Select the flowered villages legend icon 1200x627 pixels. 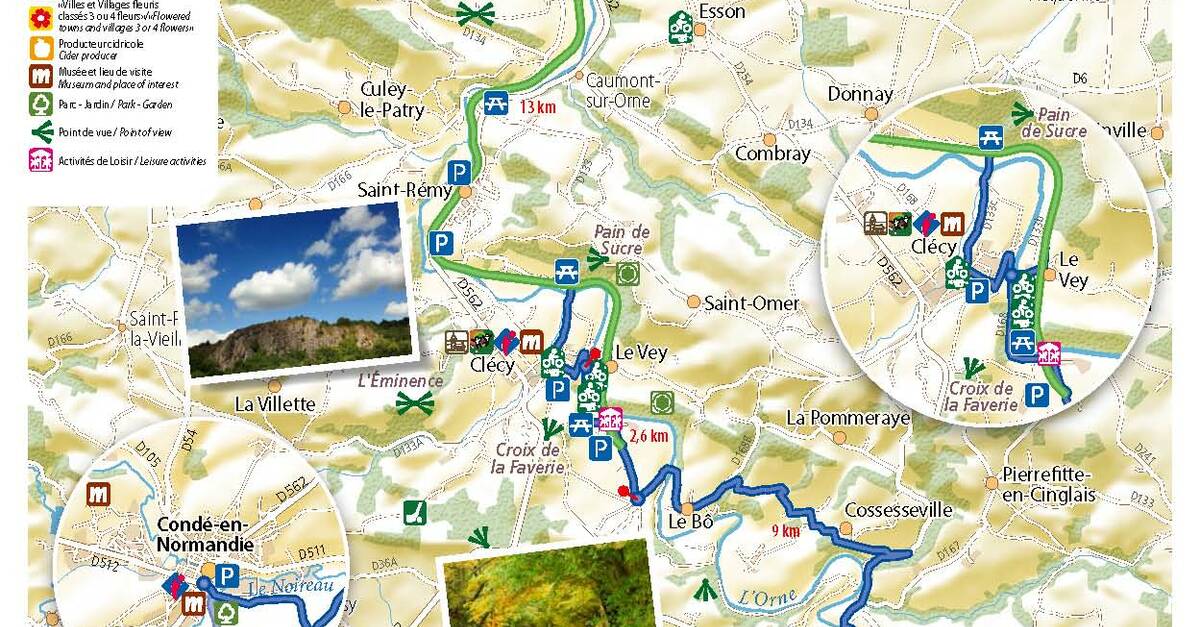click(42, 17)
